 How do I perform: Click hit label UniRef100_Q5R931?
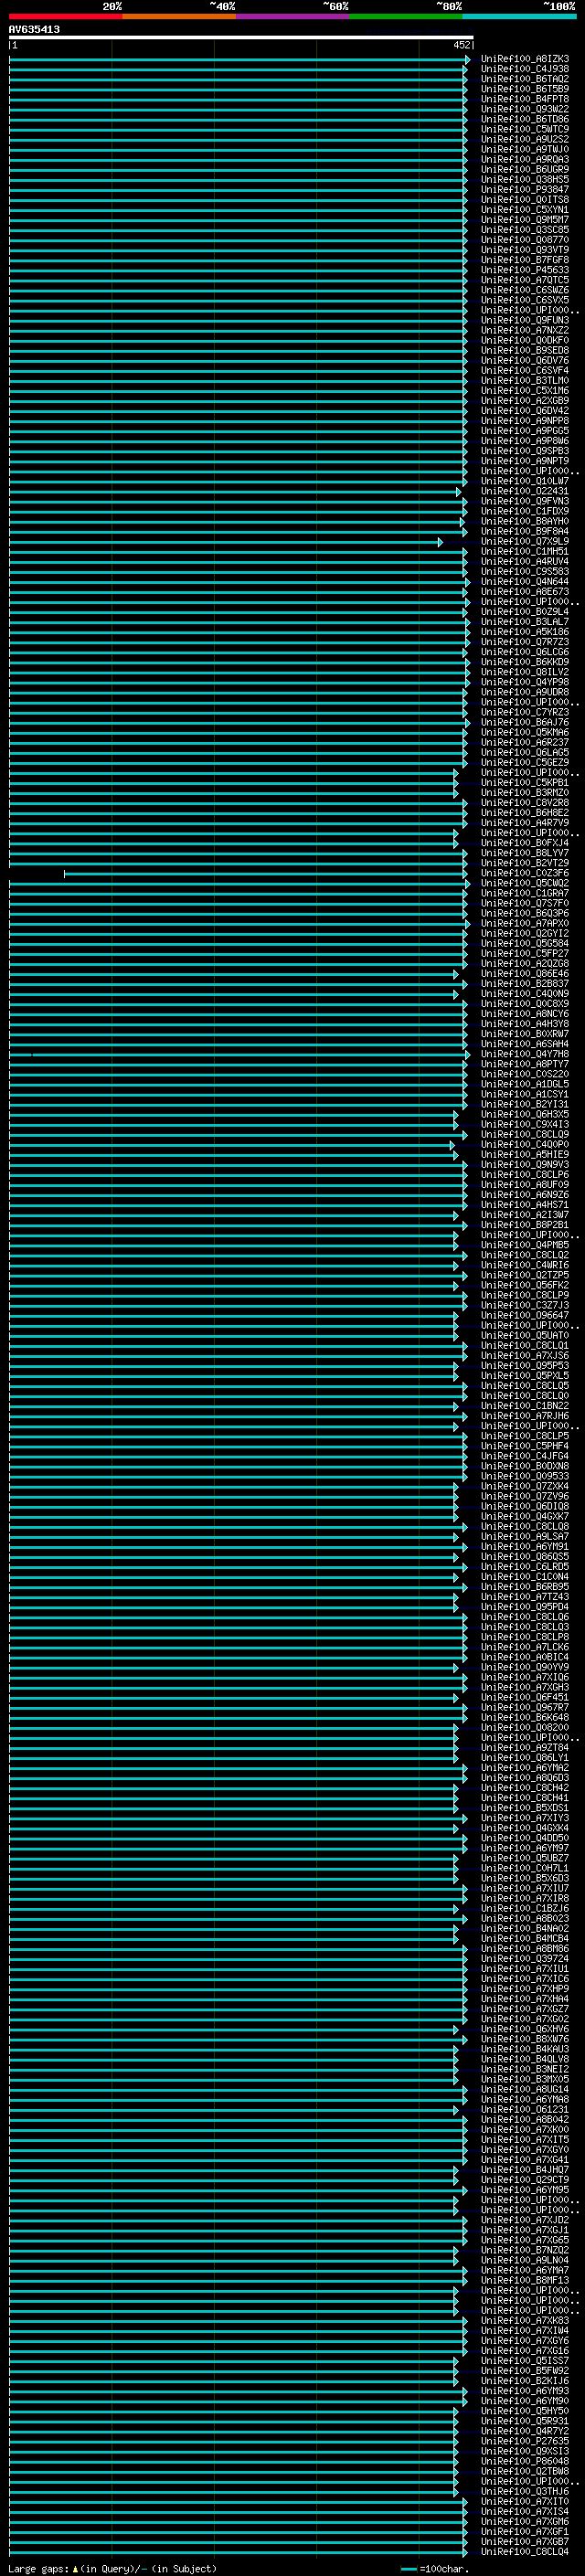524,2421
